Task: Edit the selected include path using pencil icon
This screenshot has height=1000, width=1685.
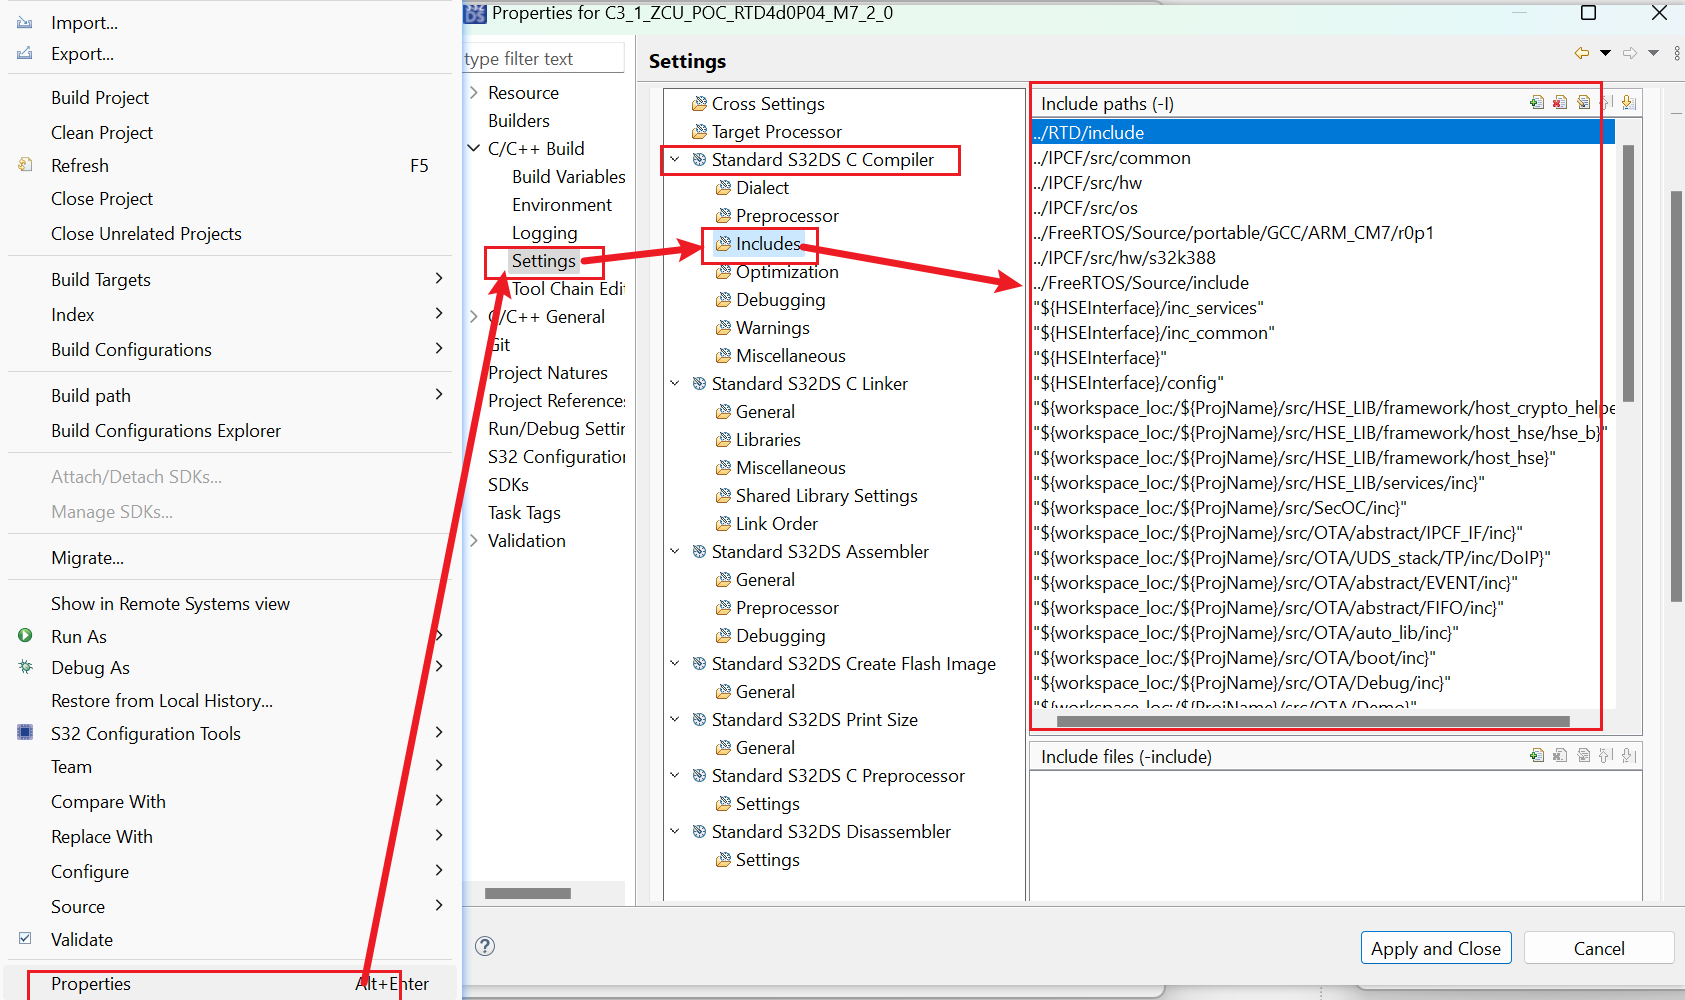Action: coord(1584,102)
